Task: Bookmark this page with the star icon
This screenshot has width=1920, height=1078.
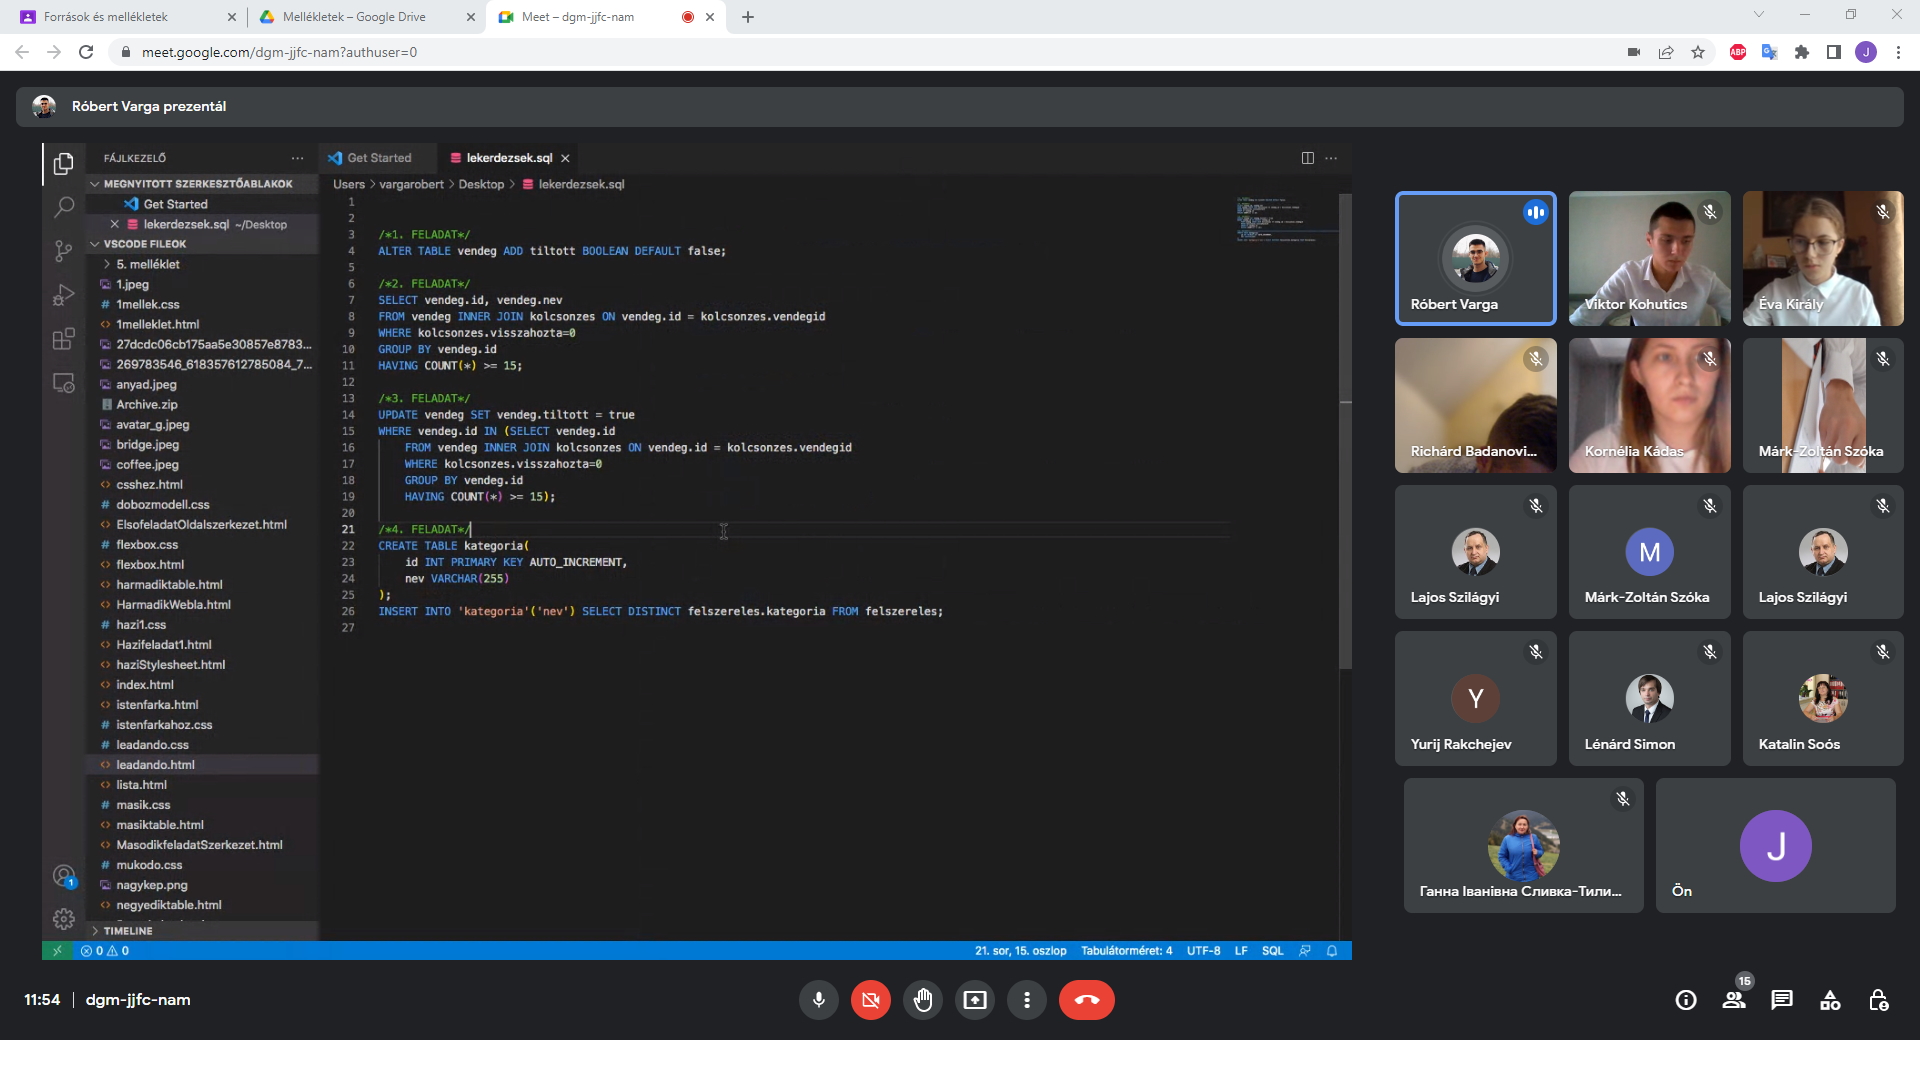Action: tap(1698, 52)
